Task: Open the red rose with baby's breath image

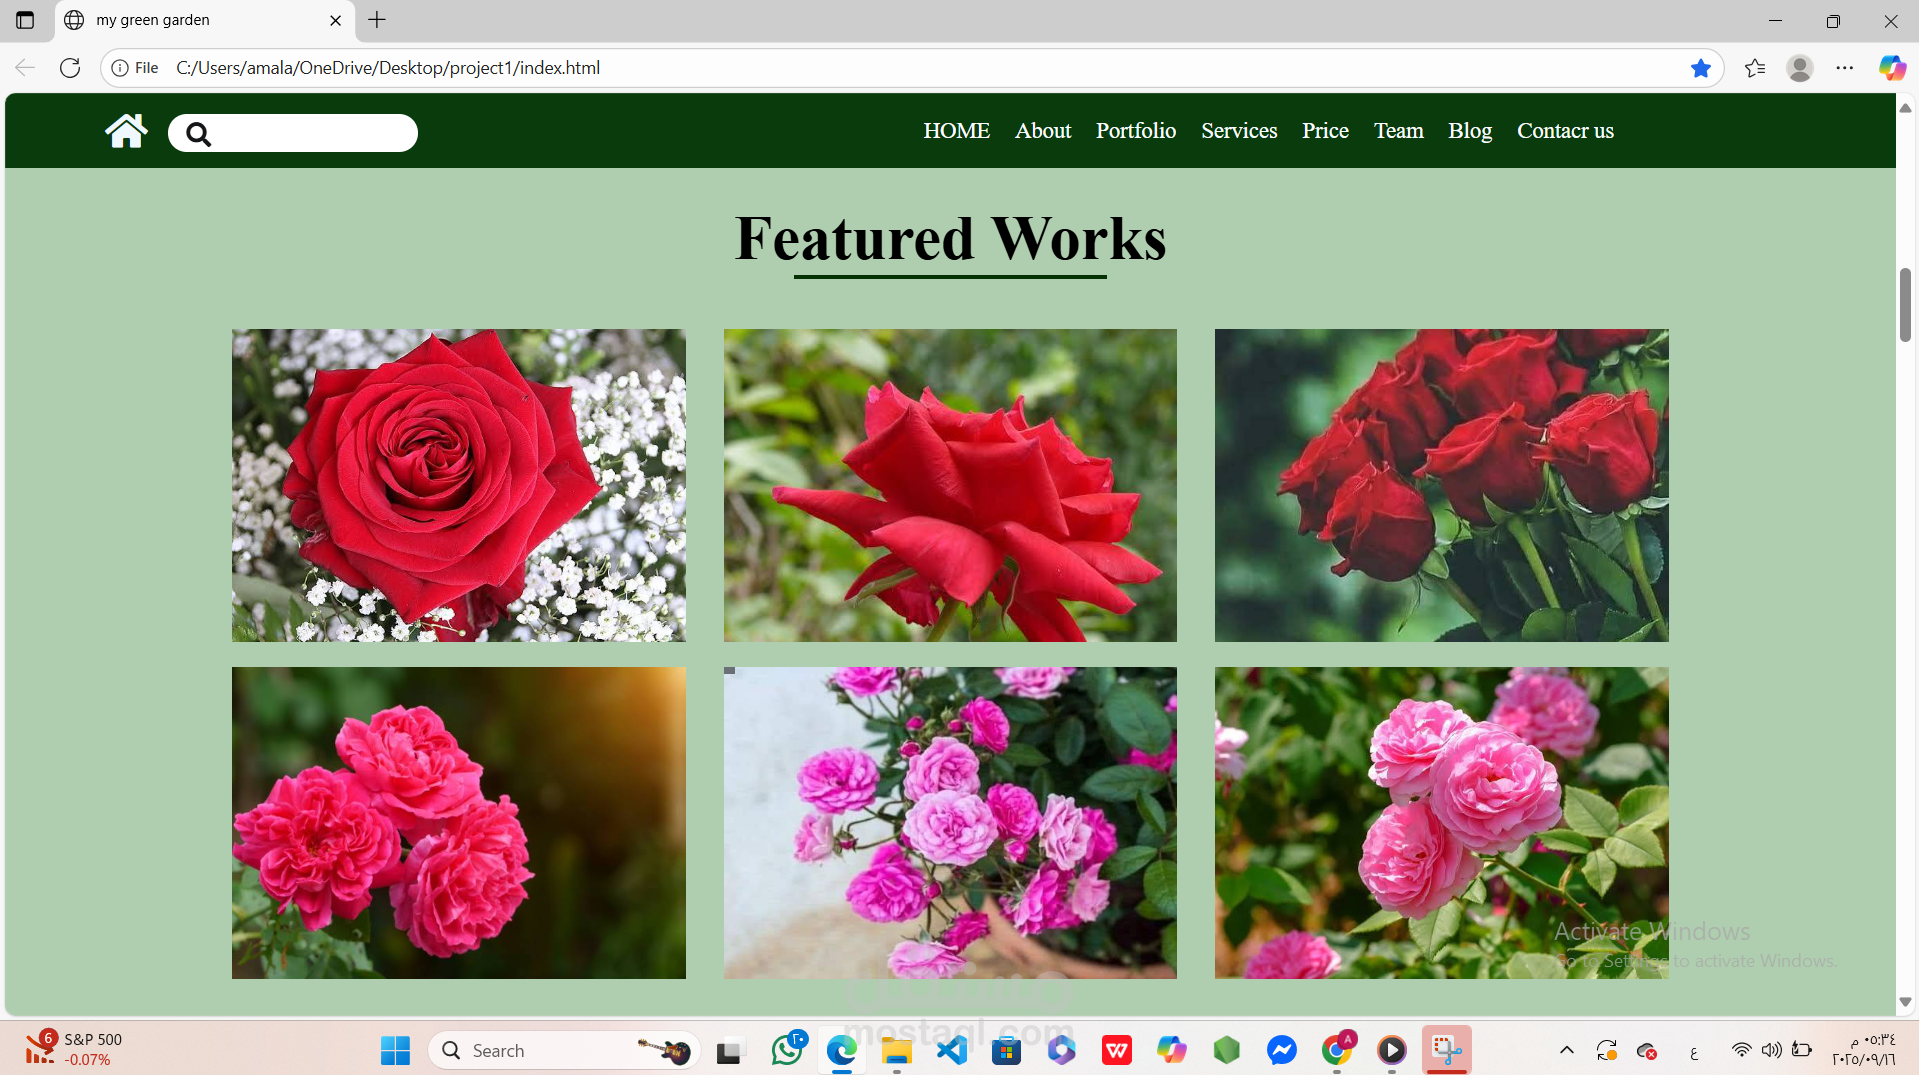Action: click(459, 485)
